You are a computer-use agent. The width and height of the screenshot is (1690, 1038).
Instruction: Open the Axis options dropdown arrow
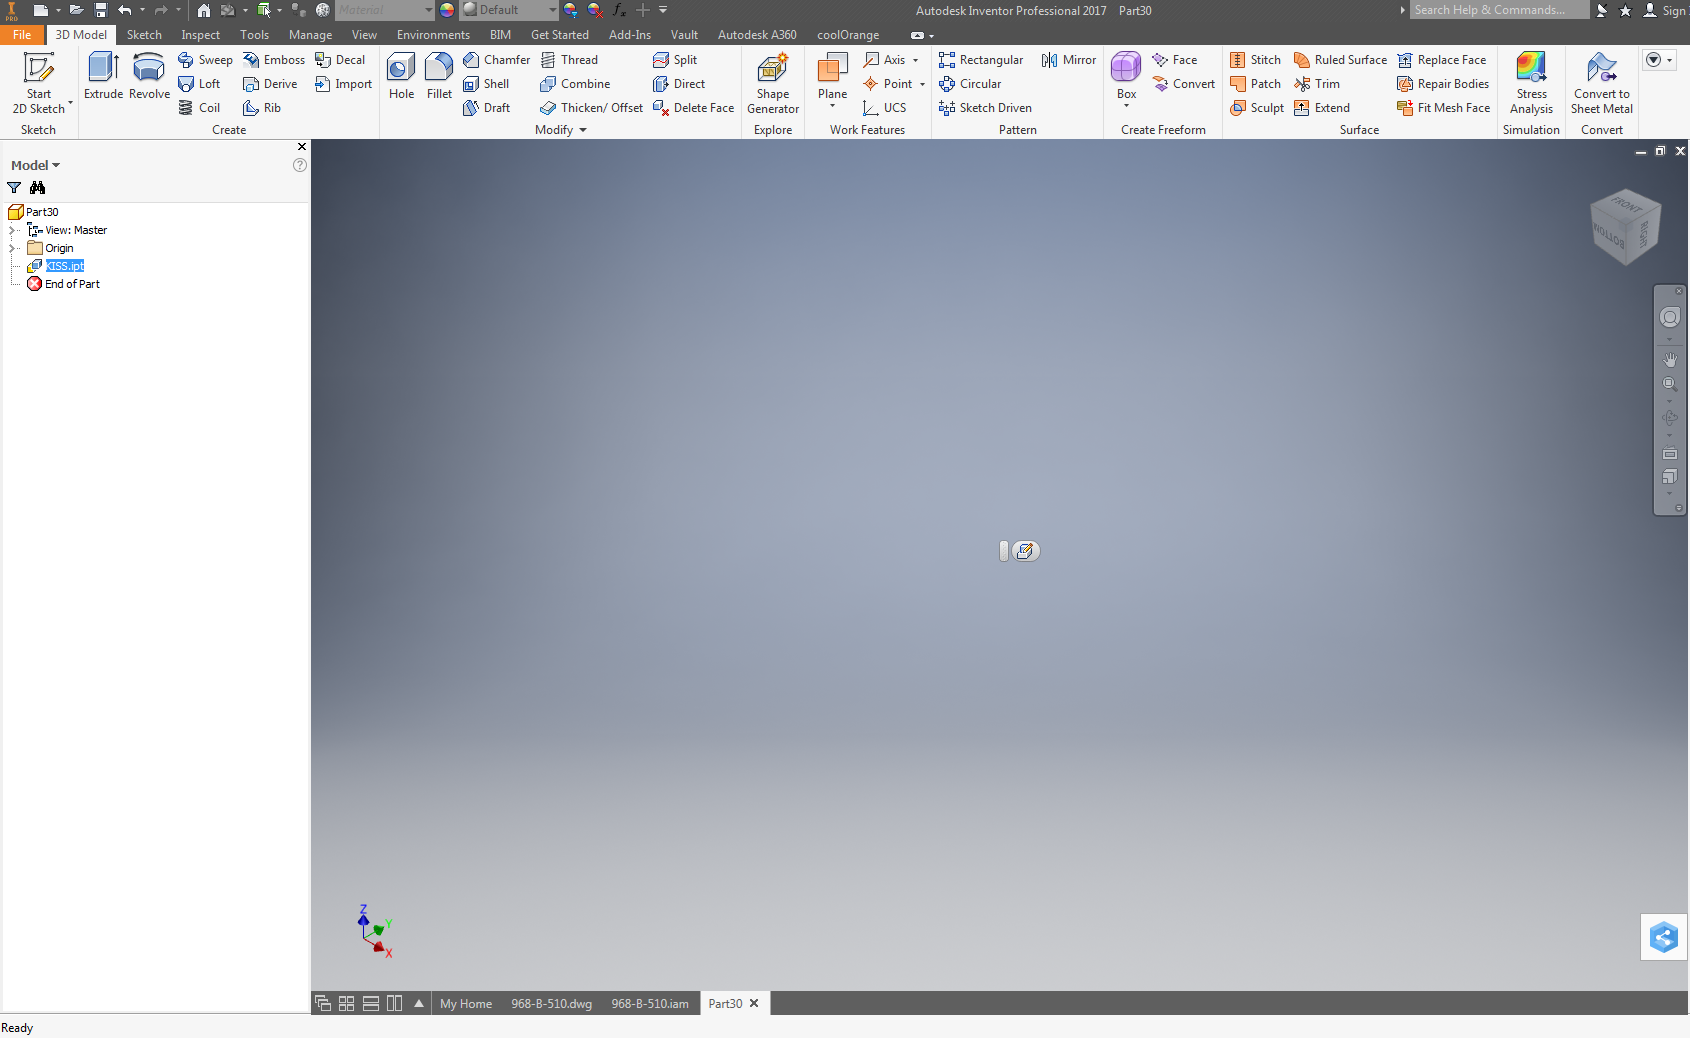click(x=915, y=60)
